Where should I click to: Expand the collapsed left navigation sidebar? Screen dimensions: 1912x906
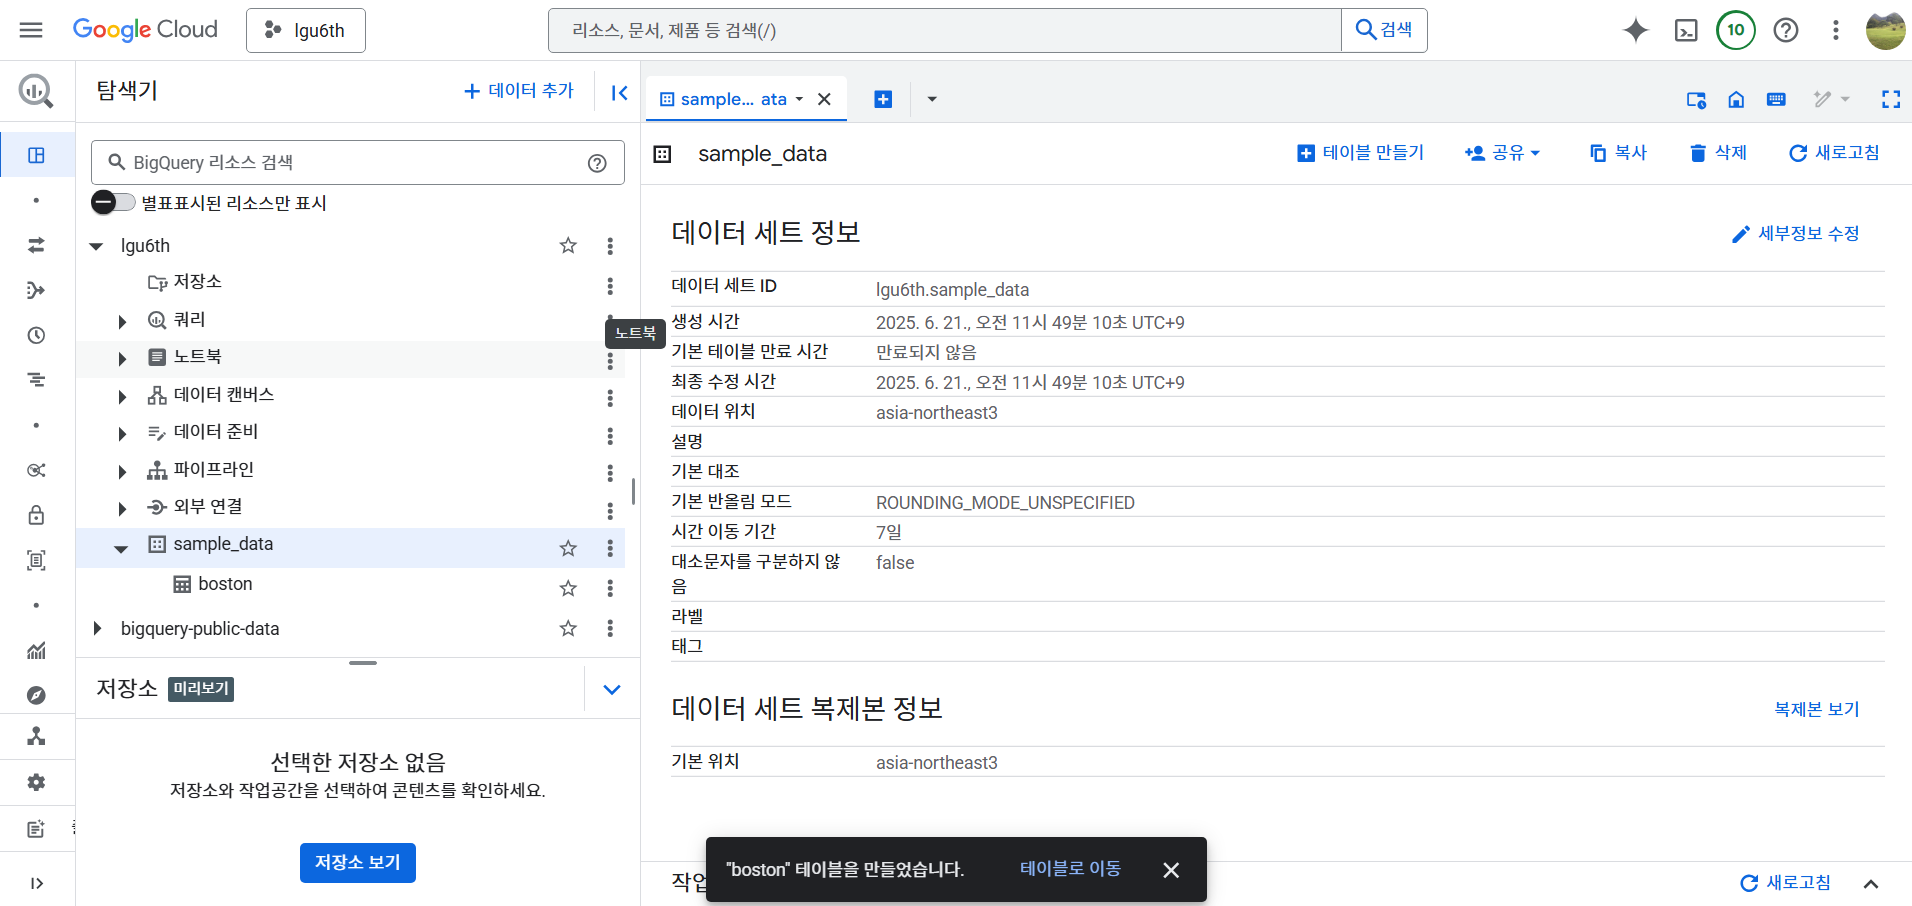pos(36,883)
